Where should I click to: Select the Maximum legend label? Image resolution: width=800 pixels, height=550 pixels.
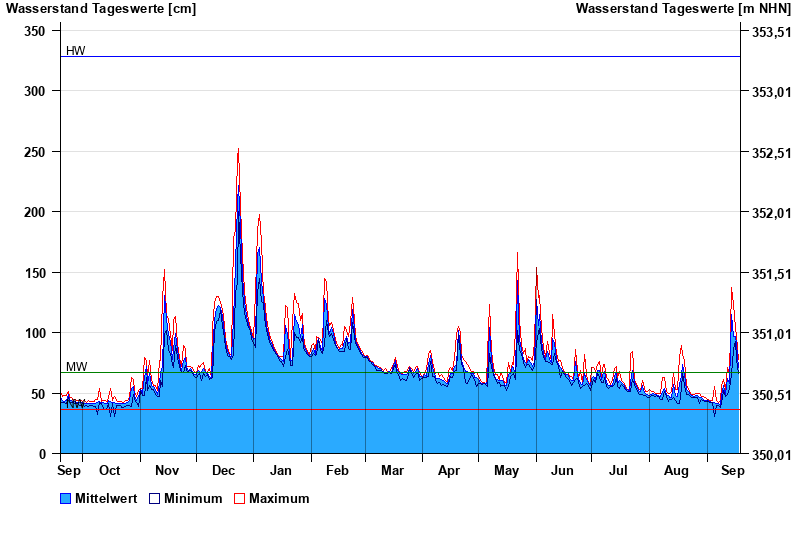coord(279,498)
